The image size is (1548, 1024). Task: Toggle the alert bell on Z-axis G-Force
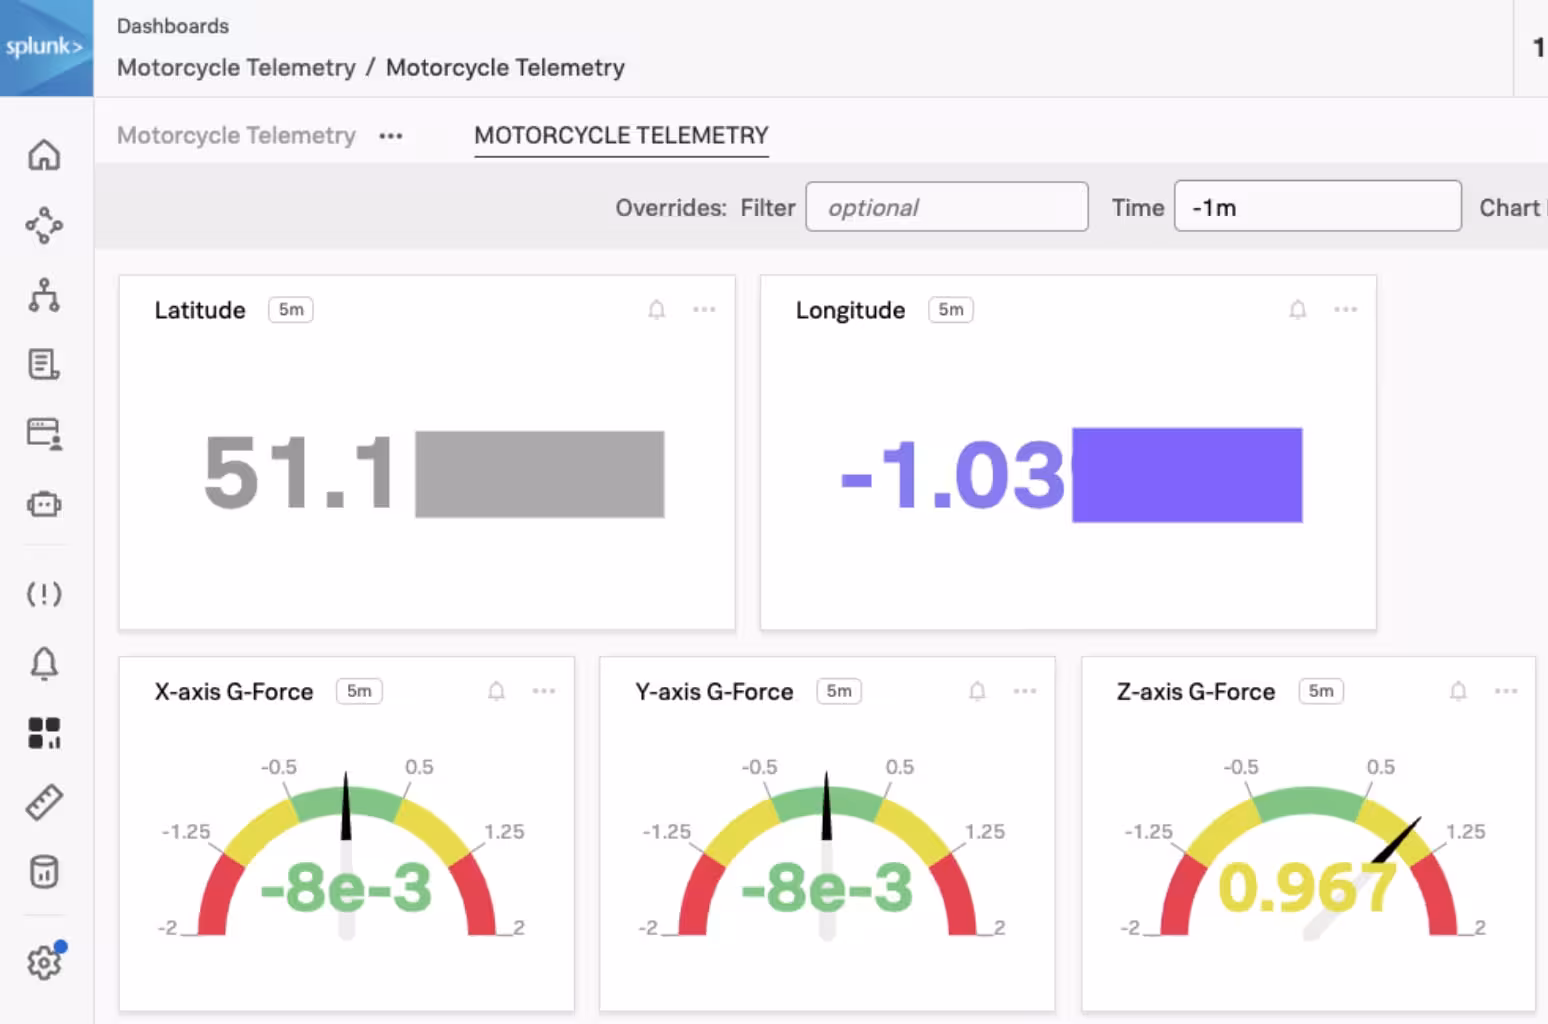(x=1458, y=691)
